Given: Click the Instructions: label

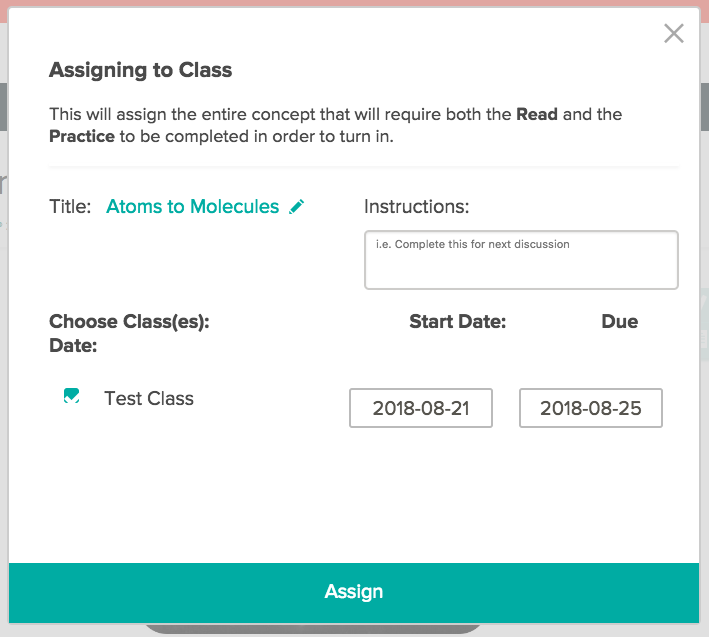Looking at the screenshot, I should [417, 207].
